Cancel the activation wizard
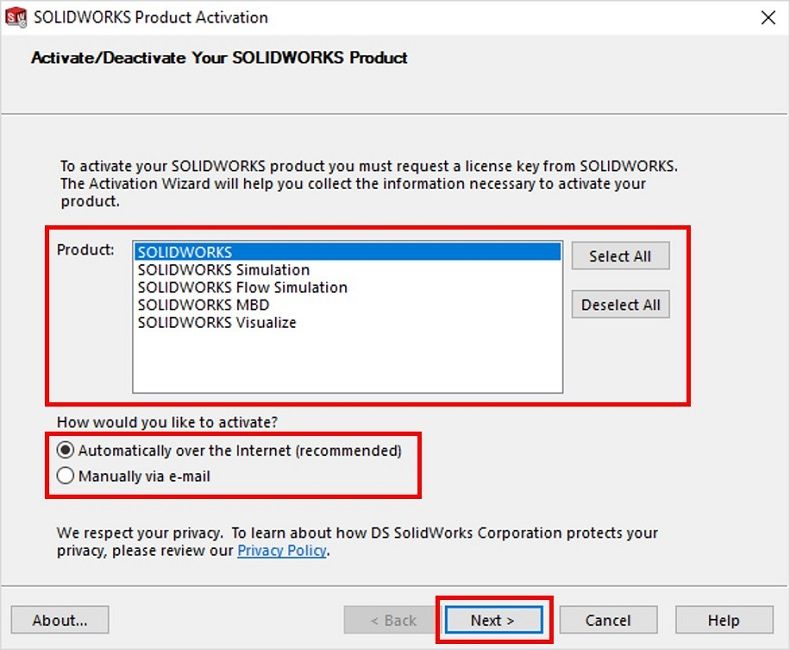 (608, 620)
